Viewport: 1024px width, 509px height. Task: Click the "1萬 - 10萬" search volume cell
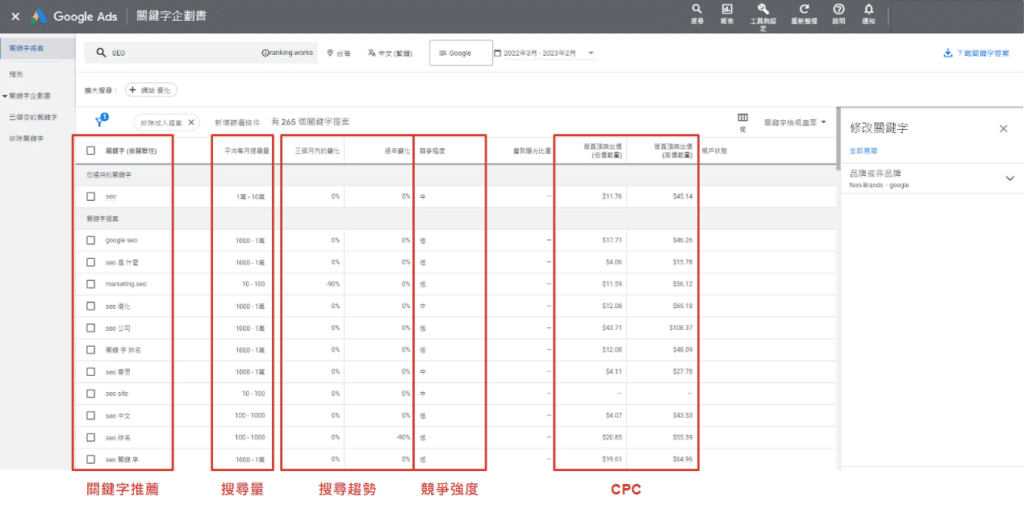point(250,196)
